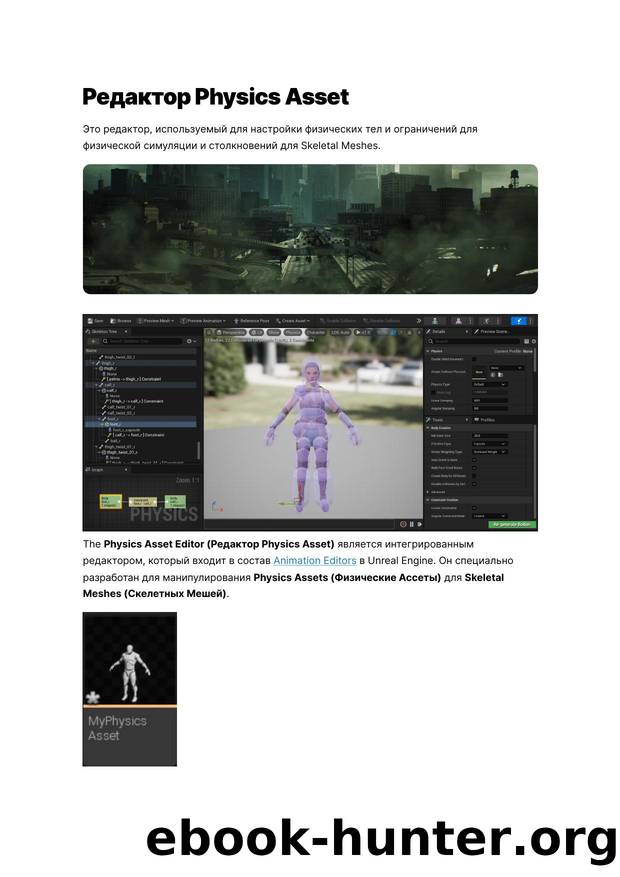Click the step forward button
Screen dimensions: 620x877
(419, 524)
